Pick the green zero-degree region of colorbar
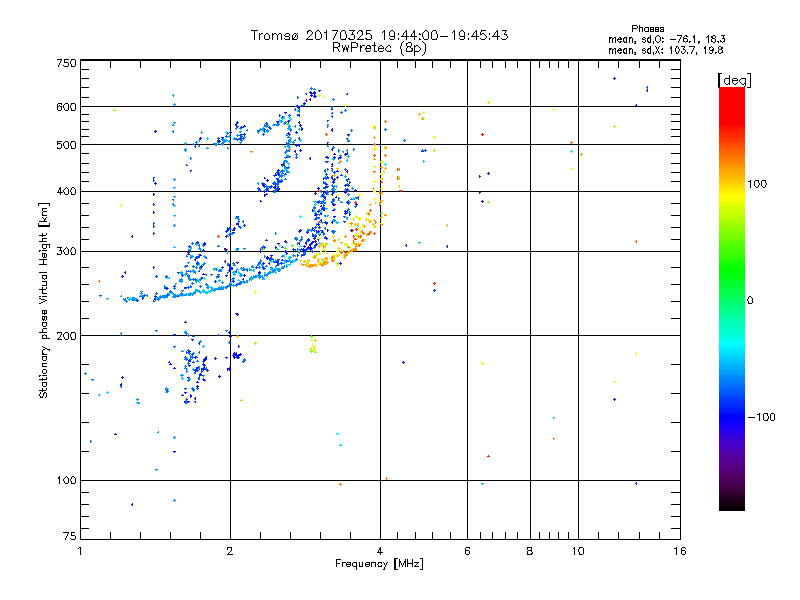This screenshot has height=600, width=800. (732, 300)
